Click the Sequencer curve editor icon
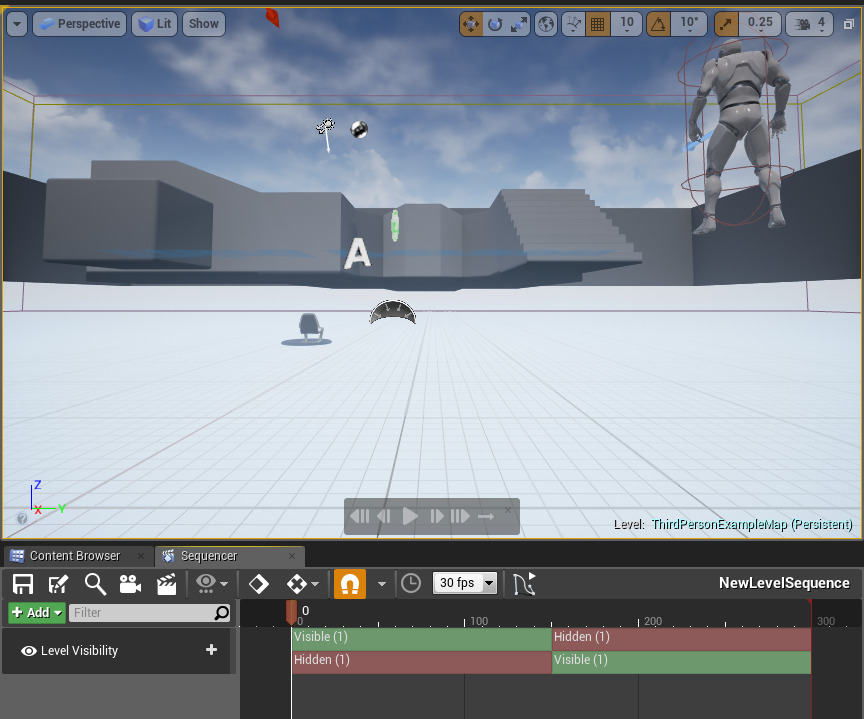 525,584
